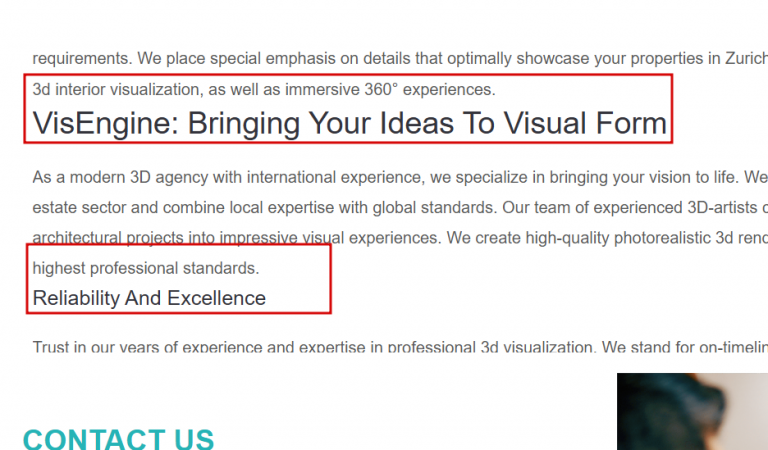Click the line starting 'estate sector and combine'
Screen dimensions: 768x450
[400, 208]
